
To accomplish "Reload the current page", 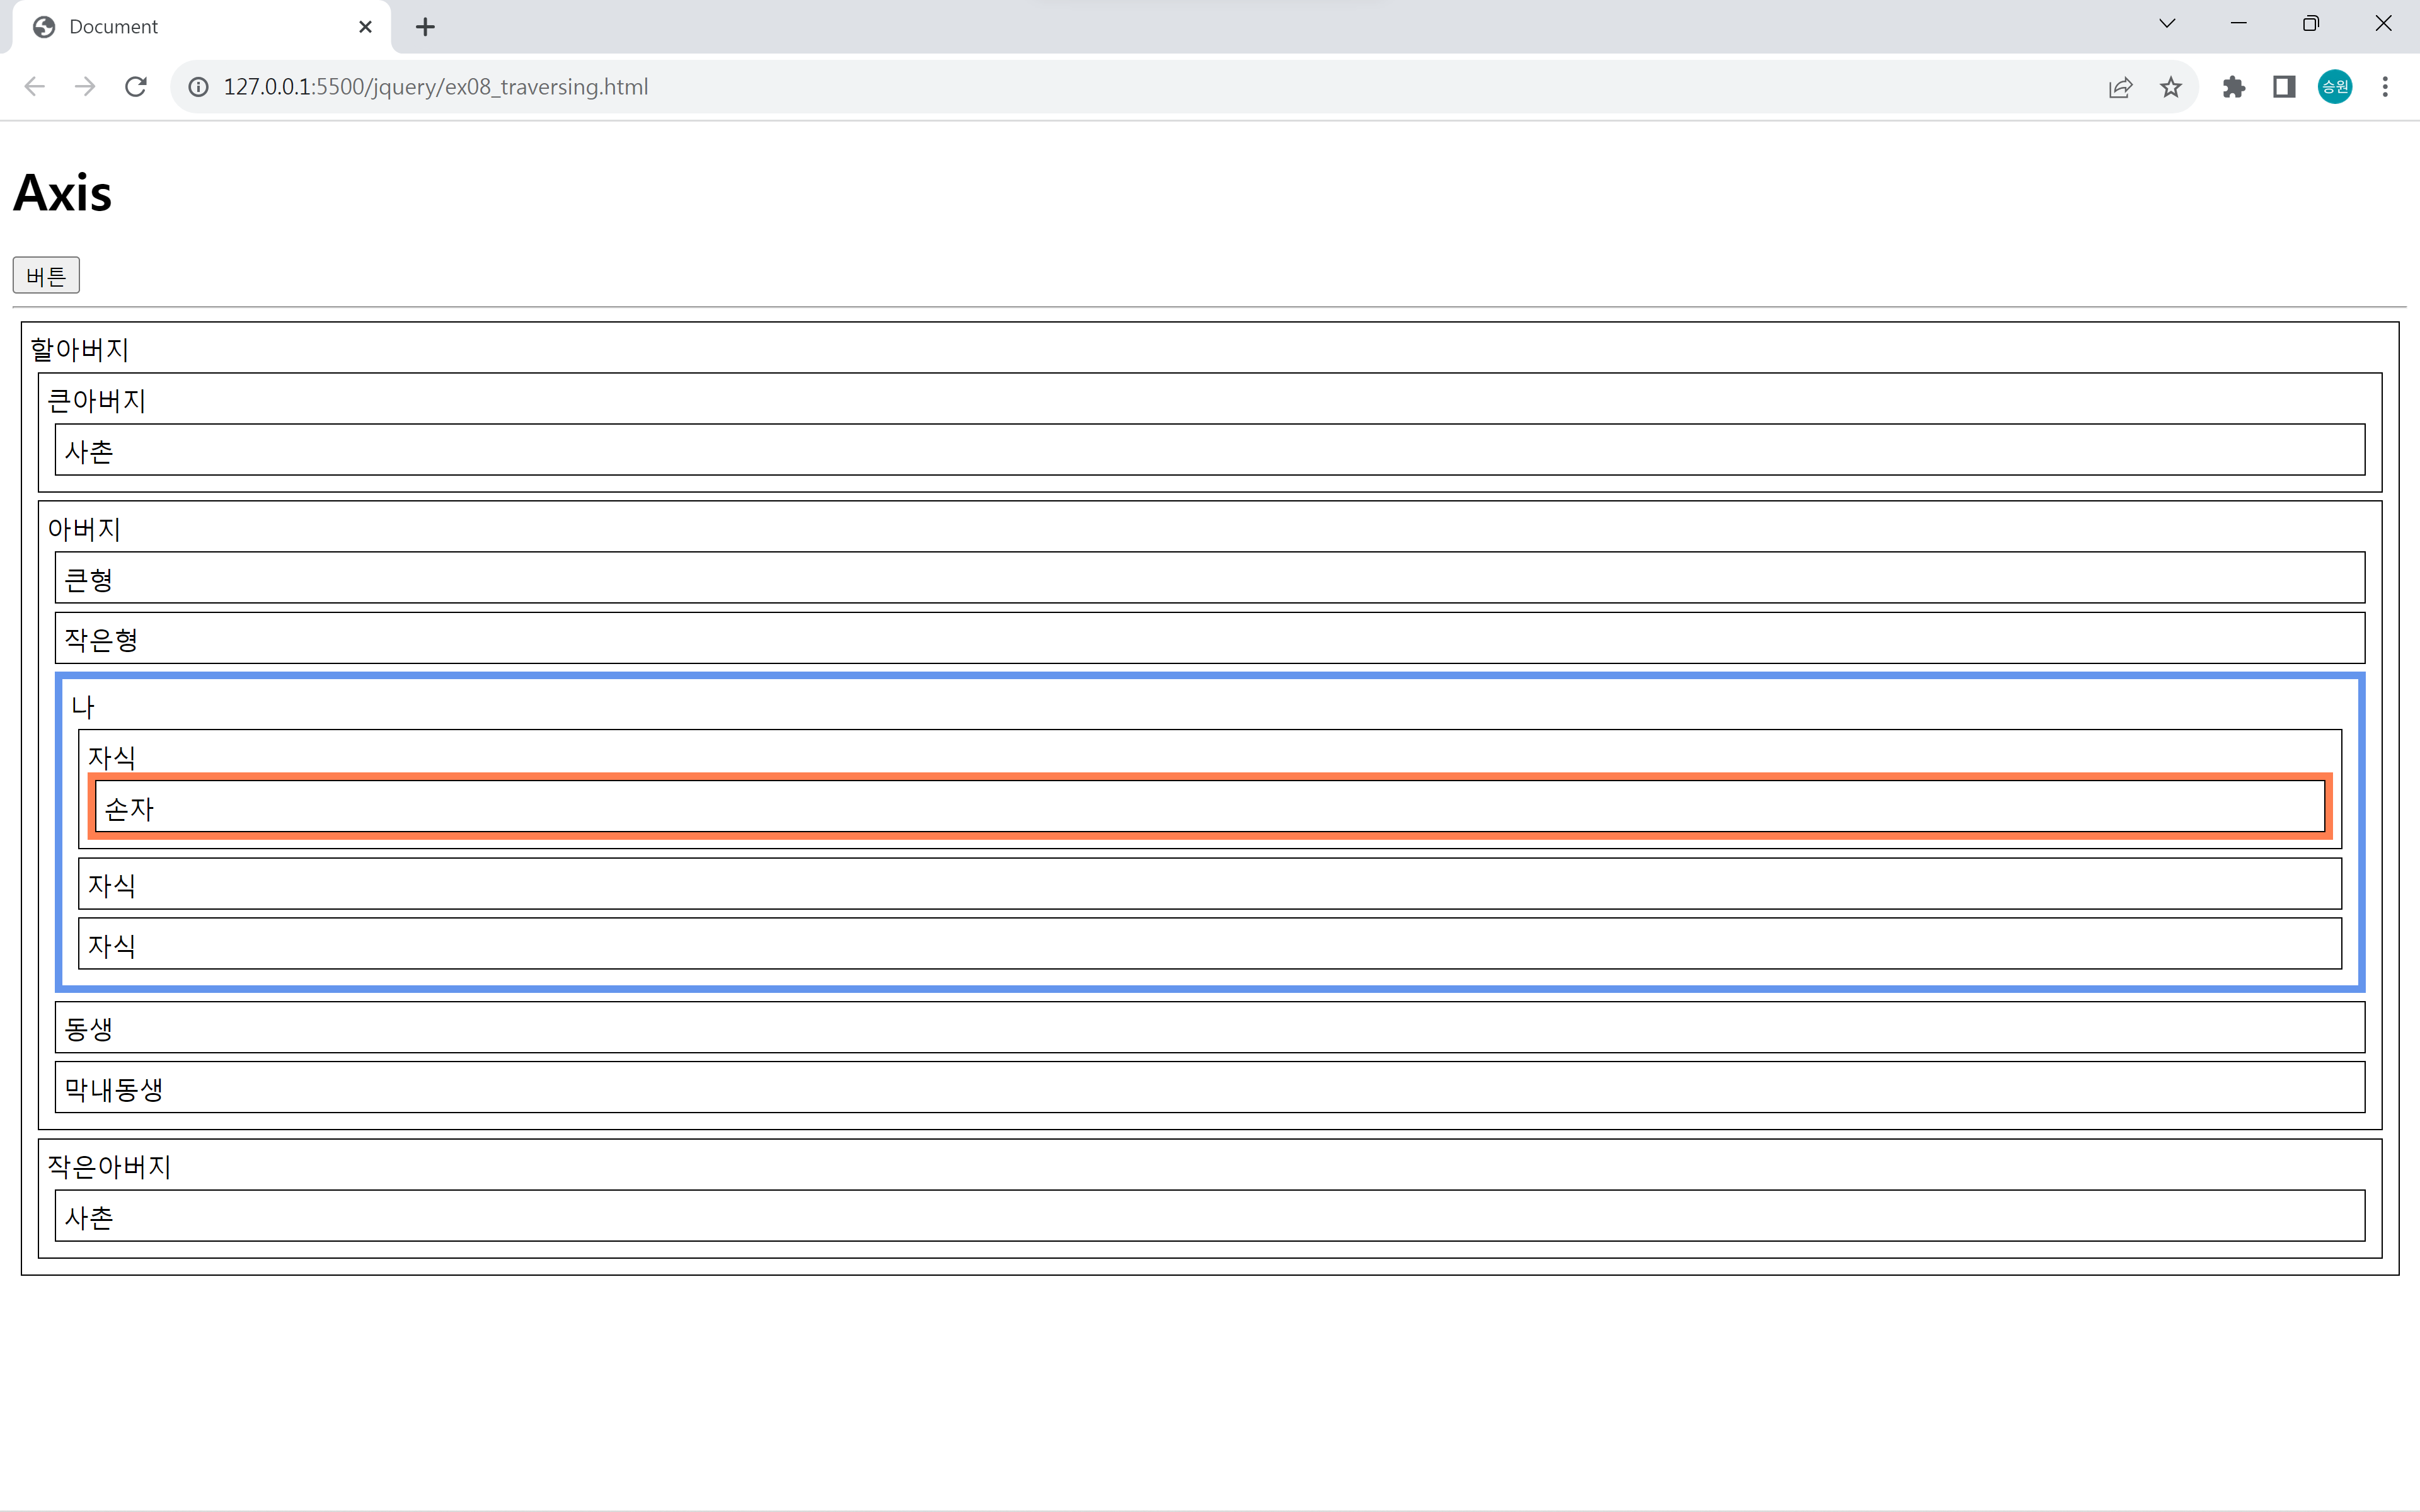I will pyautogui.click(x=136, y=87).
